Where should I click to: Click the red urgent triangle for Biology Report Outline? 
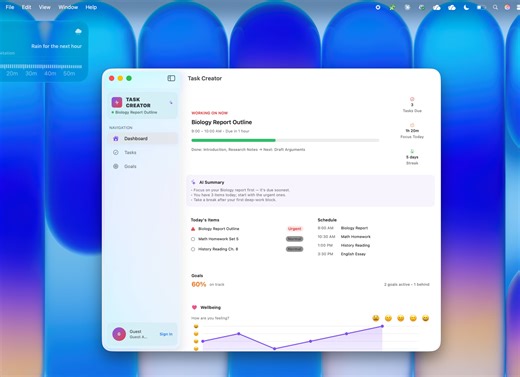click(193, 229)
